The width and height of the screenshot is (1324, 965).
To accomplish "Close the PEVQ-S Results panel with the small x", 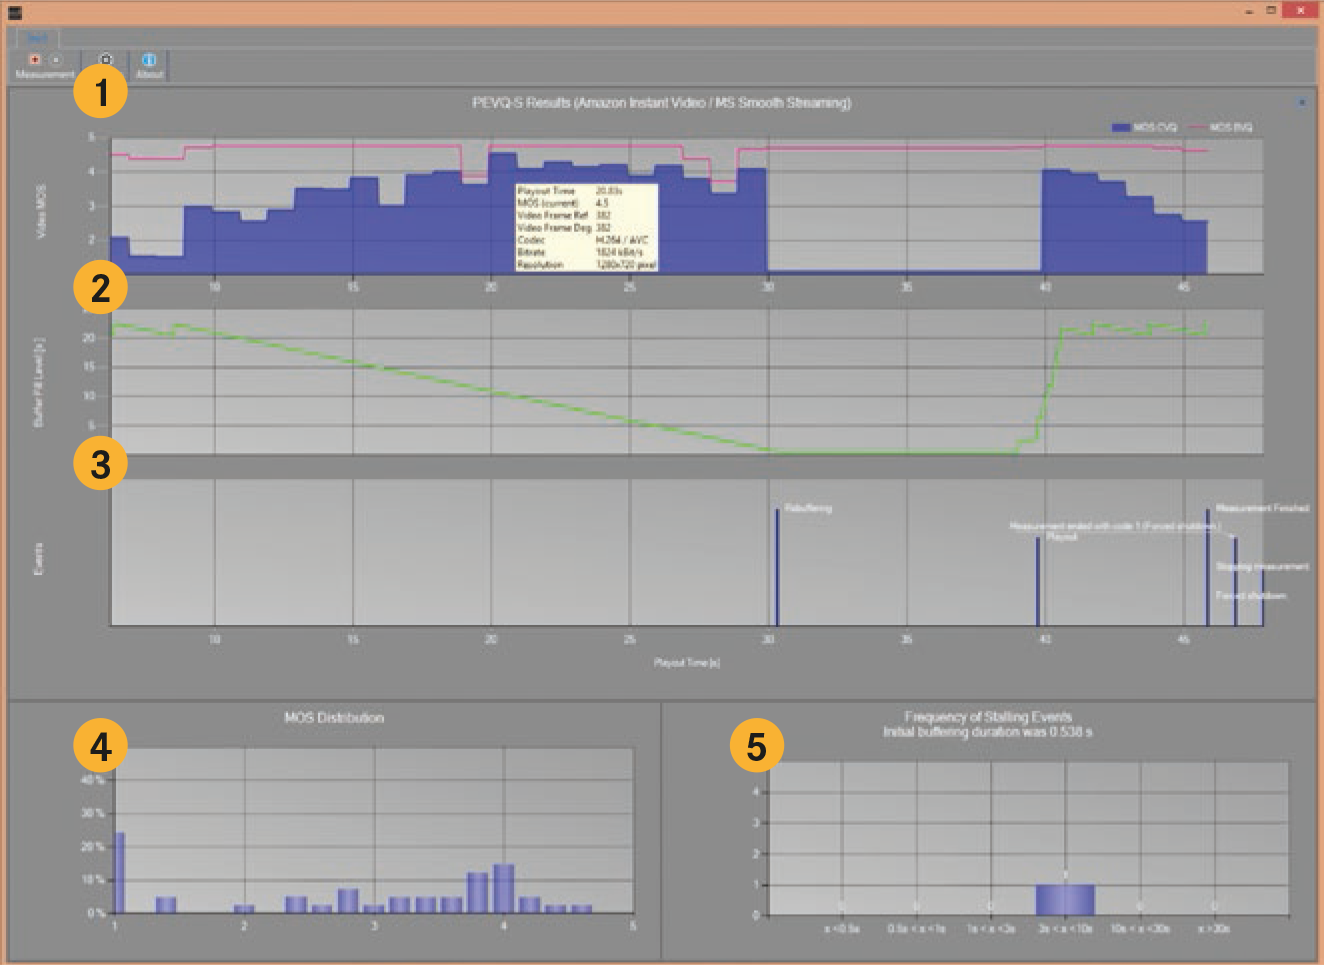I will tap(1302, 102).
